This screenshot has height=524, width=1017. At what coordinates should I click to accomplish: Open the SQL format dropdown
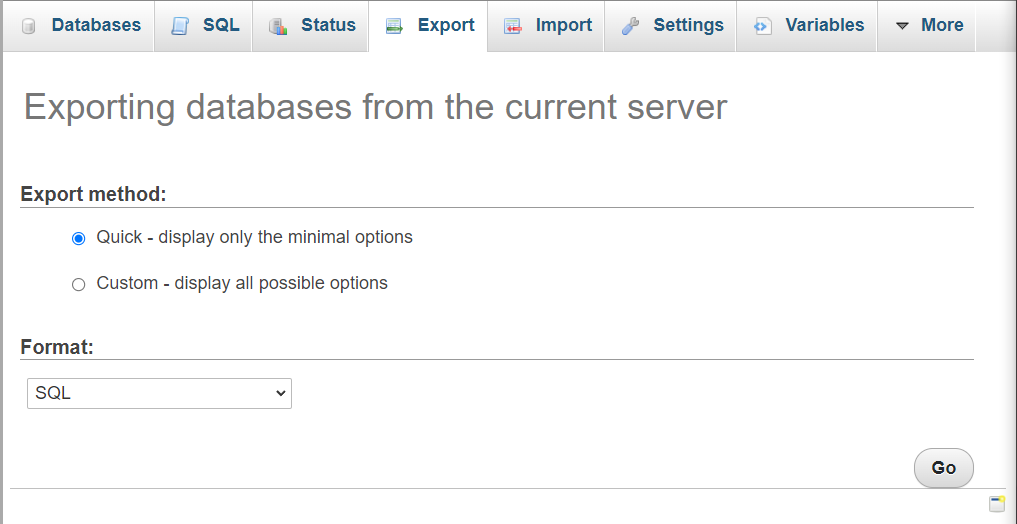coord(160,394)
